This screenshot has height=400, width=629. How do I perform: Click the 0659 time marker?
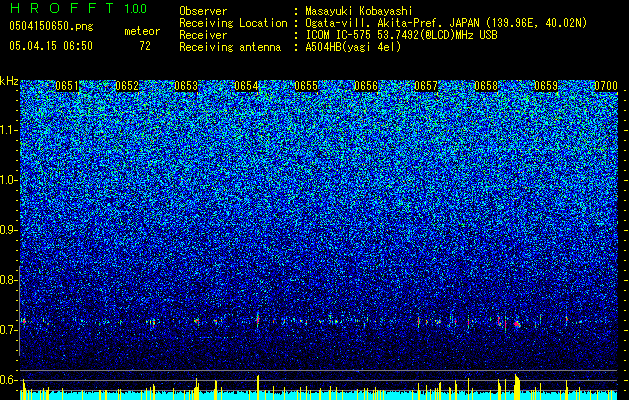546,86
